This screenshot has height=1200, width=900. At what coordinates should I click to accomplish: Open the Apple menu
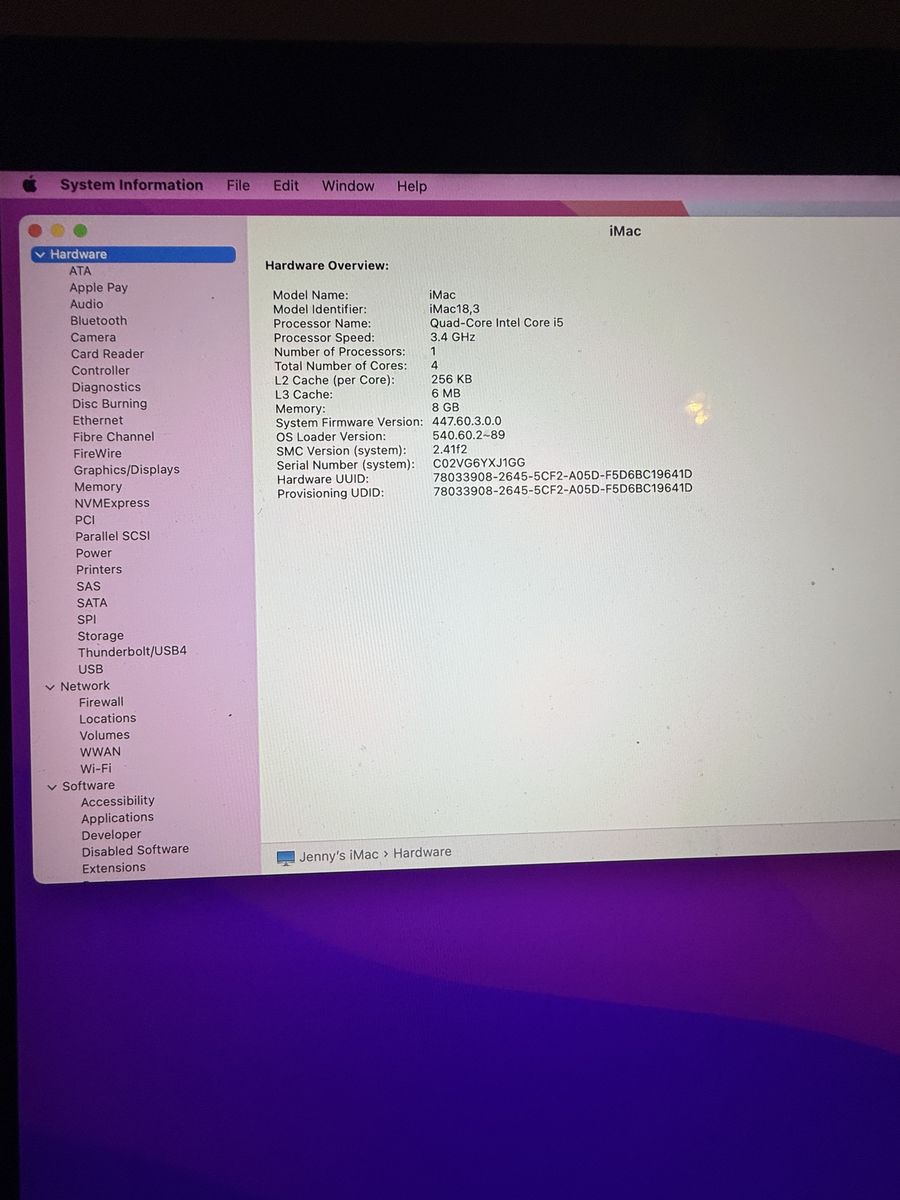[30, 184]
